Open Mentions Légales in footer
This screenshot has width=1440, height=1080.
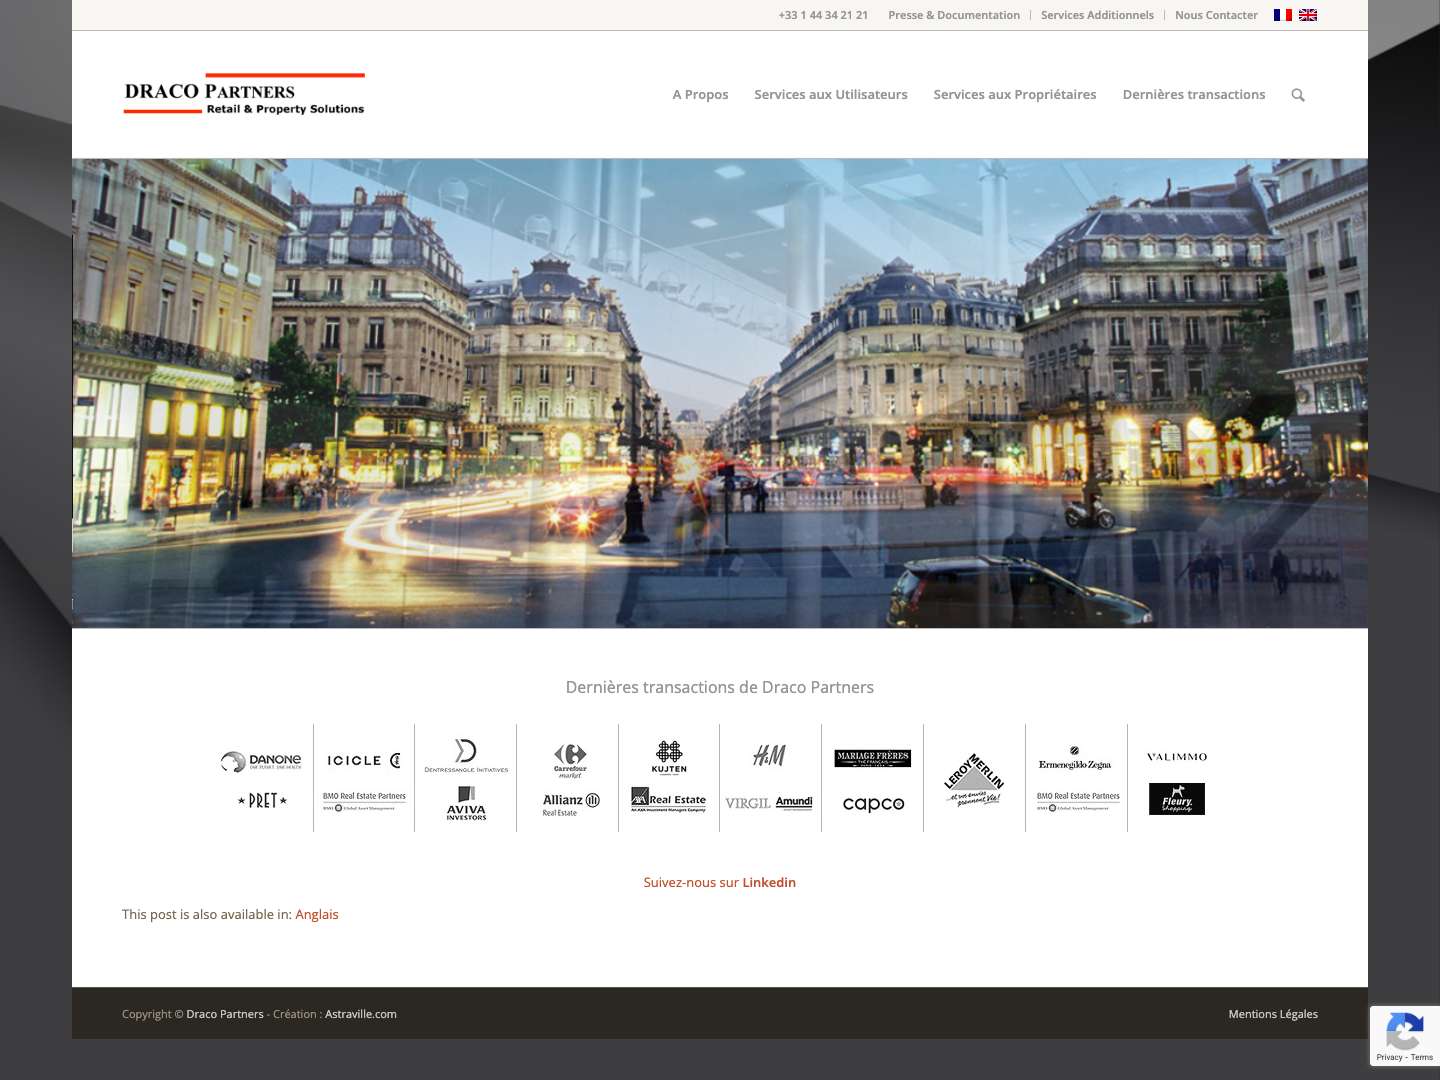(1273, 1013)
